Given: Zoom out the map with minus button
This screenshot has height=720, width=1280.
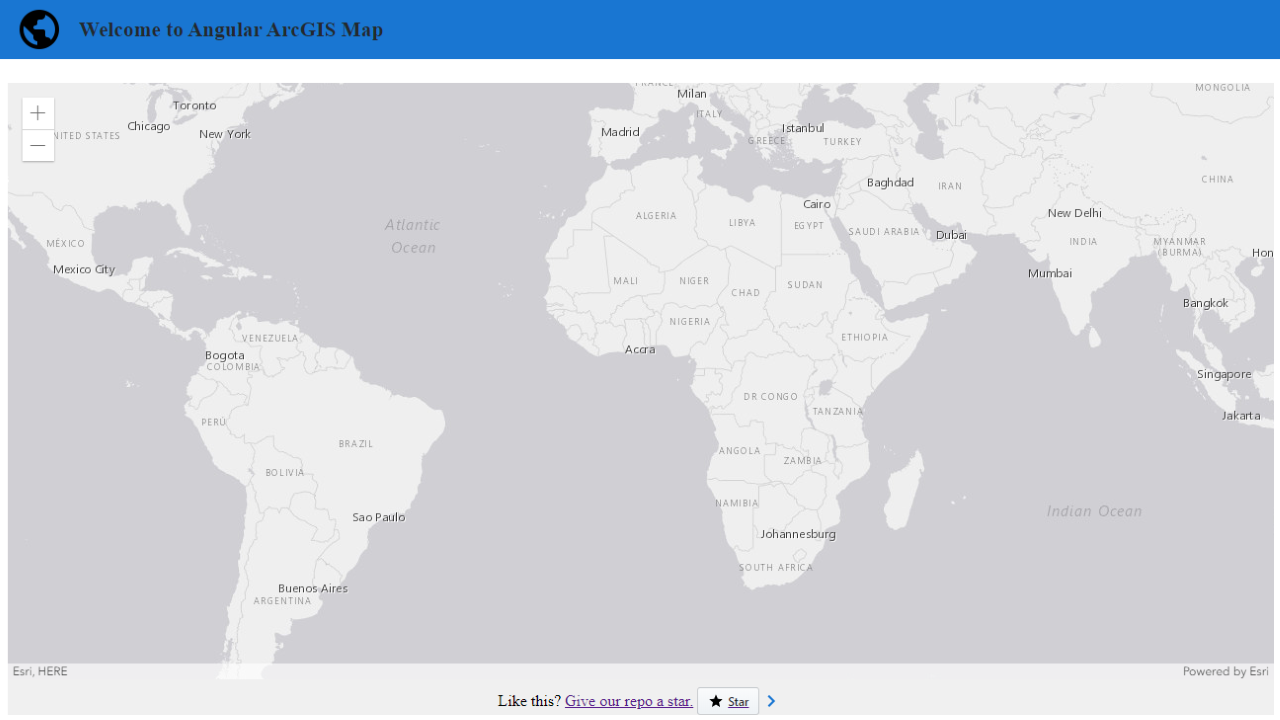Looking at the screenshot, I should (x=38, y=146).
